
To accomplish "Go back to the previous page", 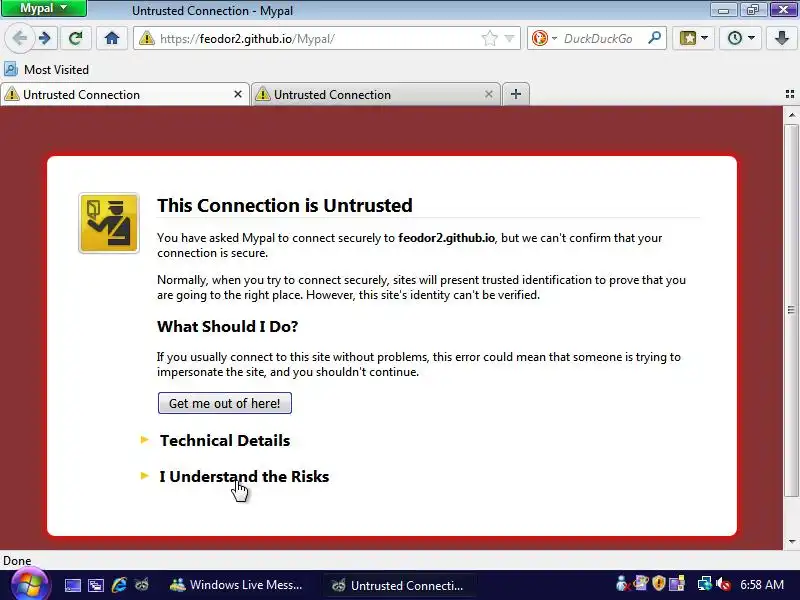I will tap(19, 38).
